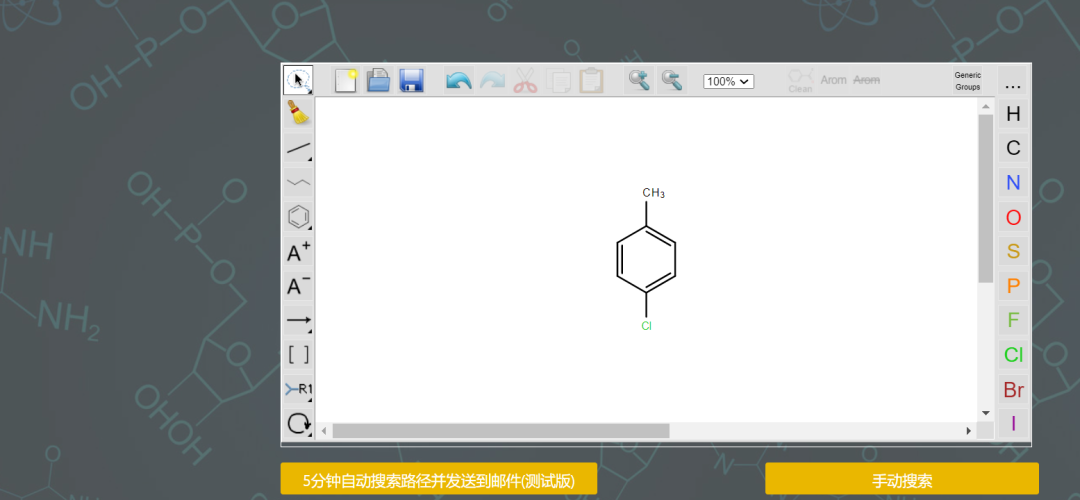Apply struck-through Arom dearomatize
Viewport: 1080px width, 500px height.
pyautogui.click(x=866, y=80)
